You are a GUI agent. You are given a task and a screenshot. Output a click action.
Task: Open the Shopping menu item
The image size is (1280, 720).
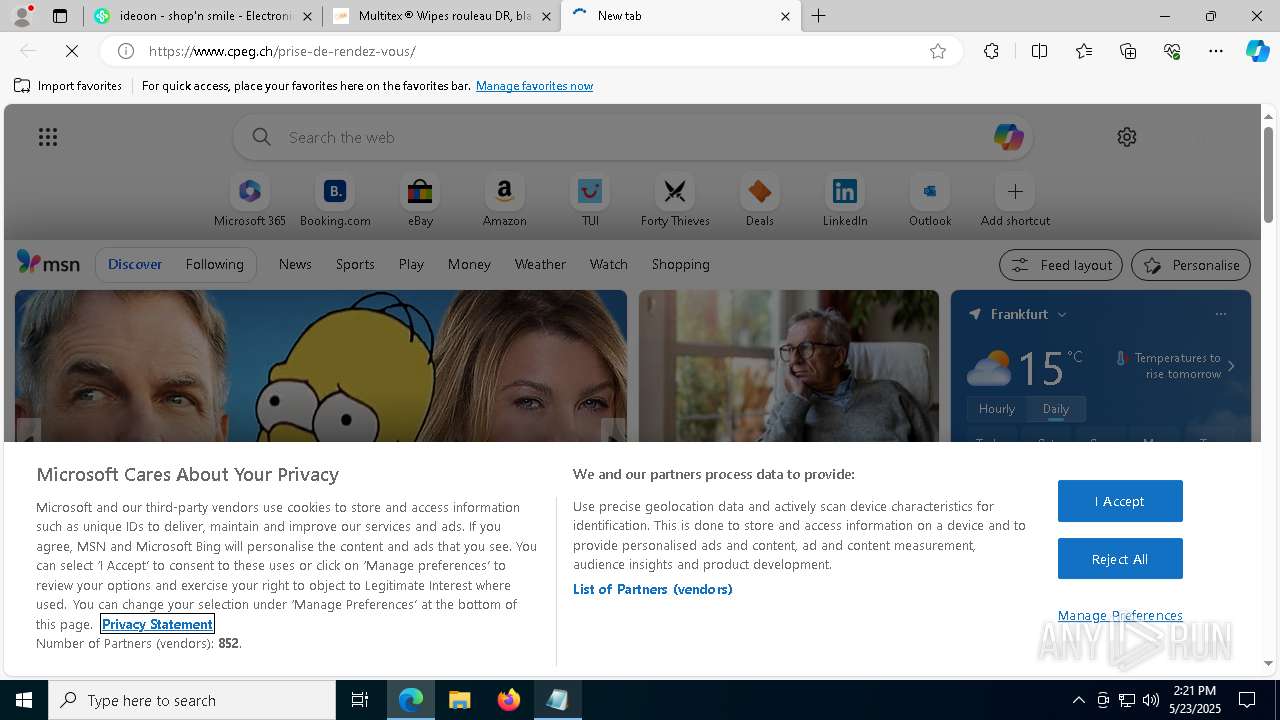point(680,264)
